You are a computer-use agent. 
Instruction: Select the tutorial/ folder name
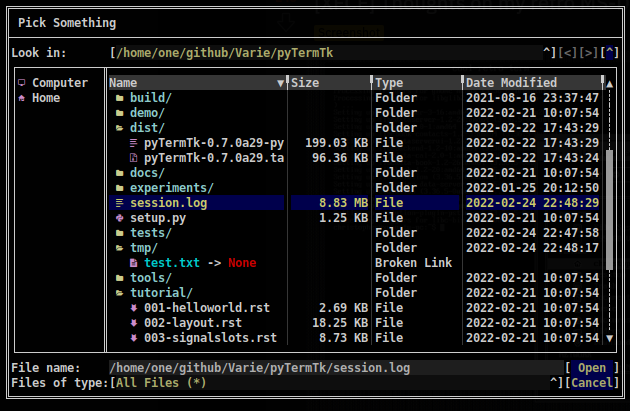[162, 293]
